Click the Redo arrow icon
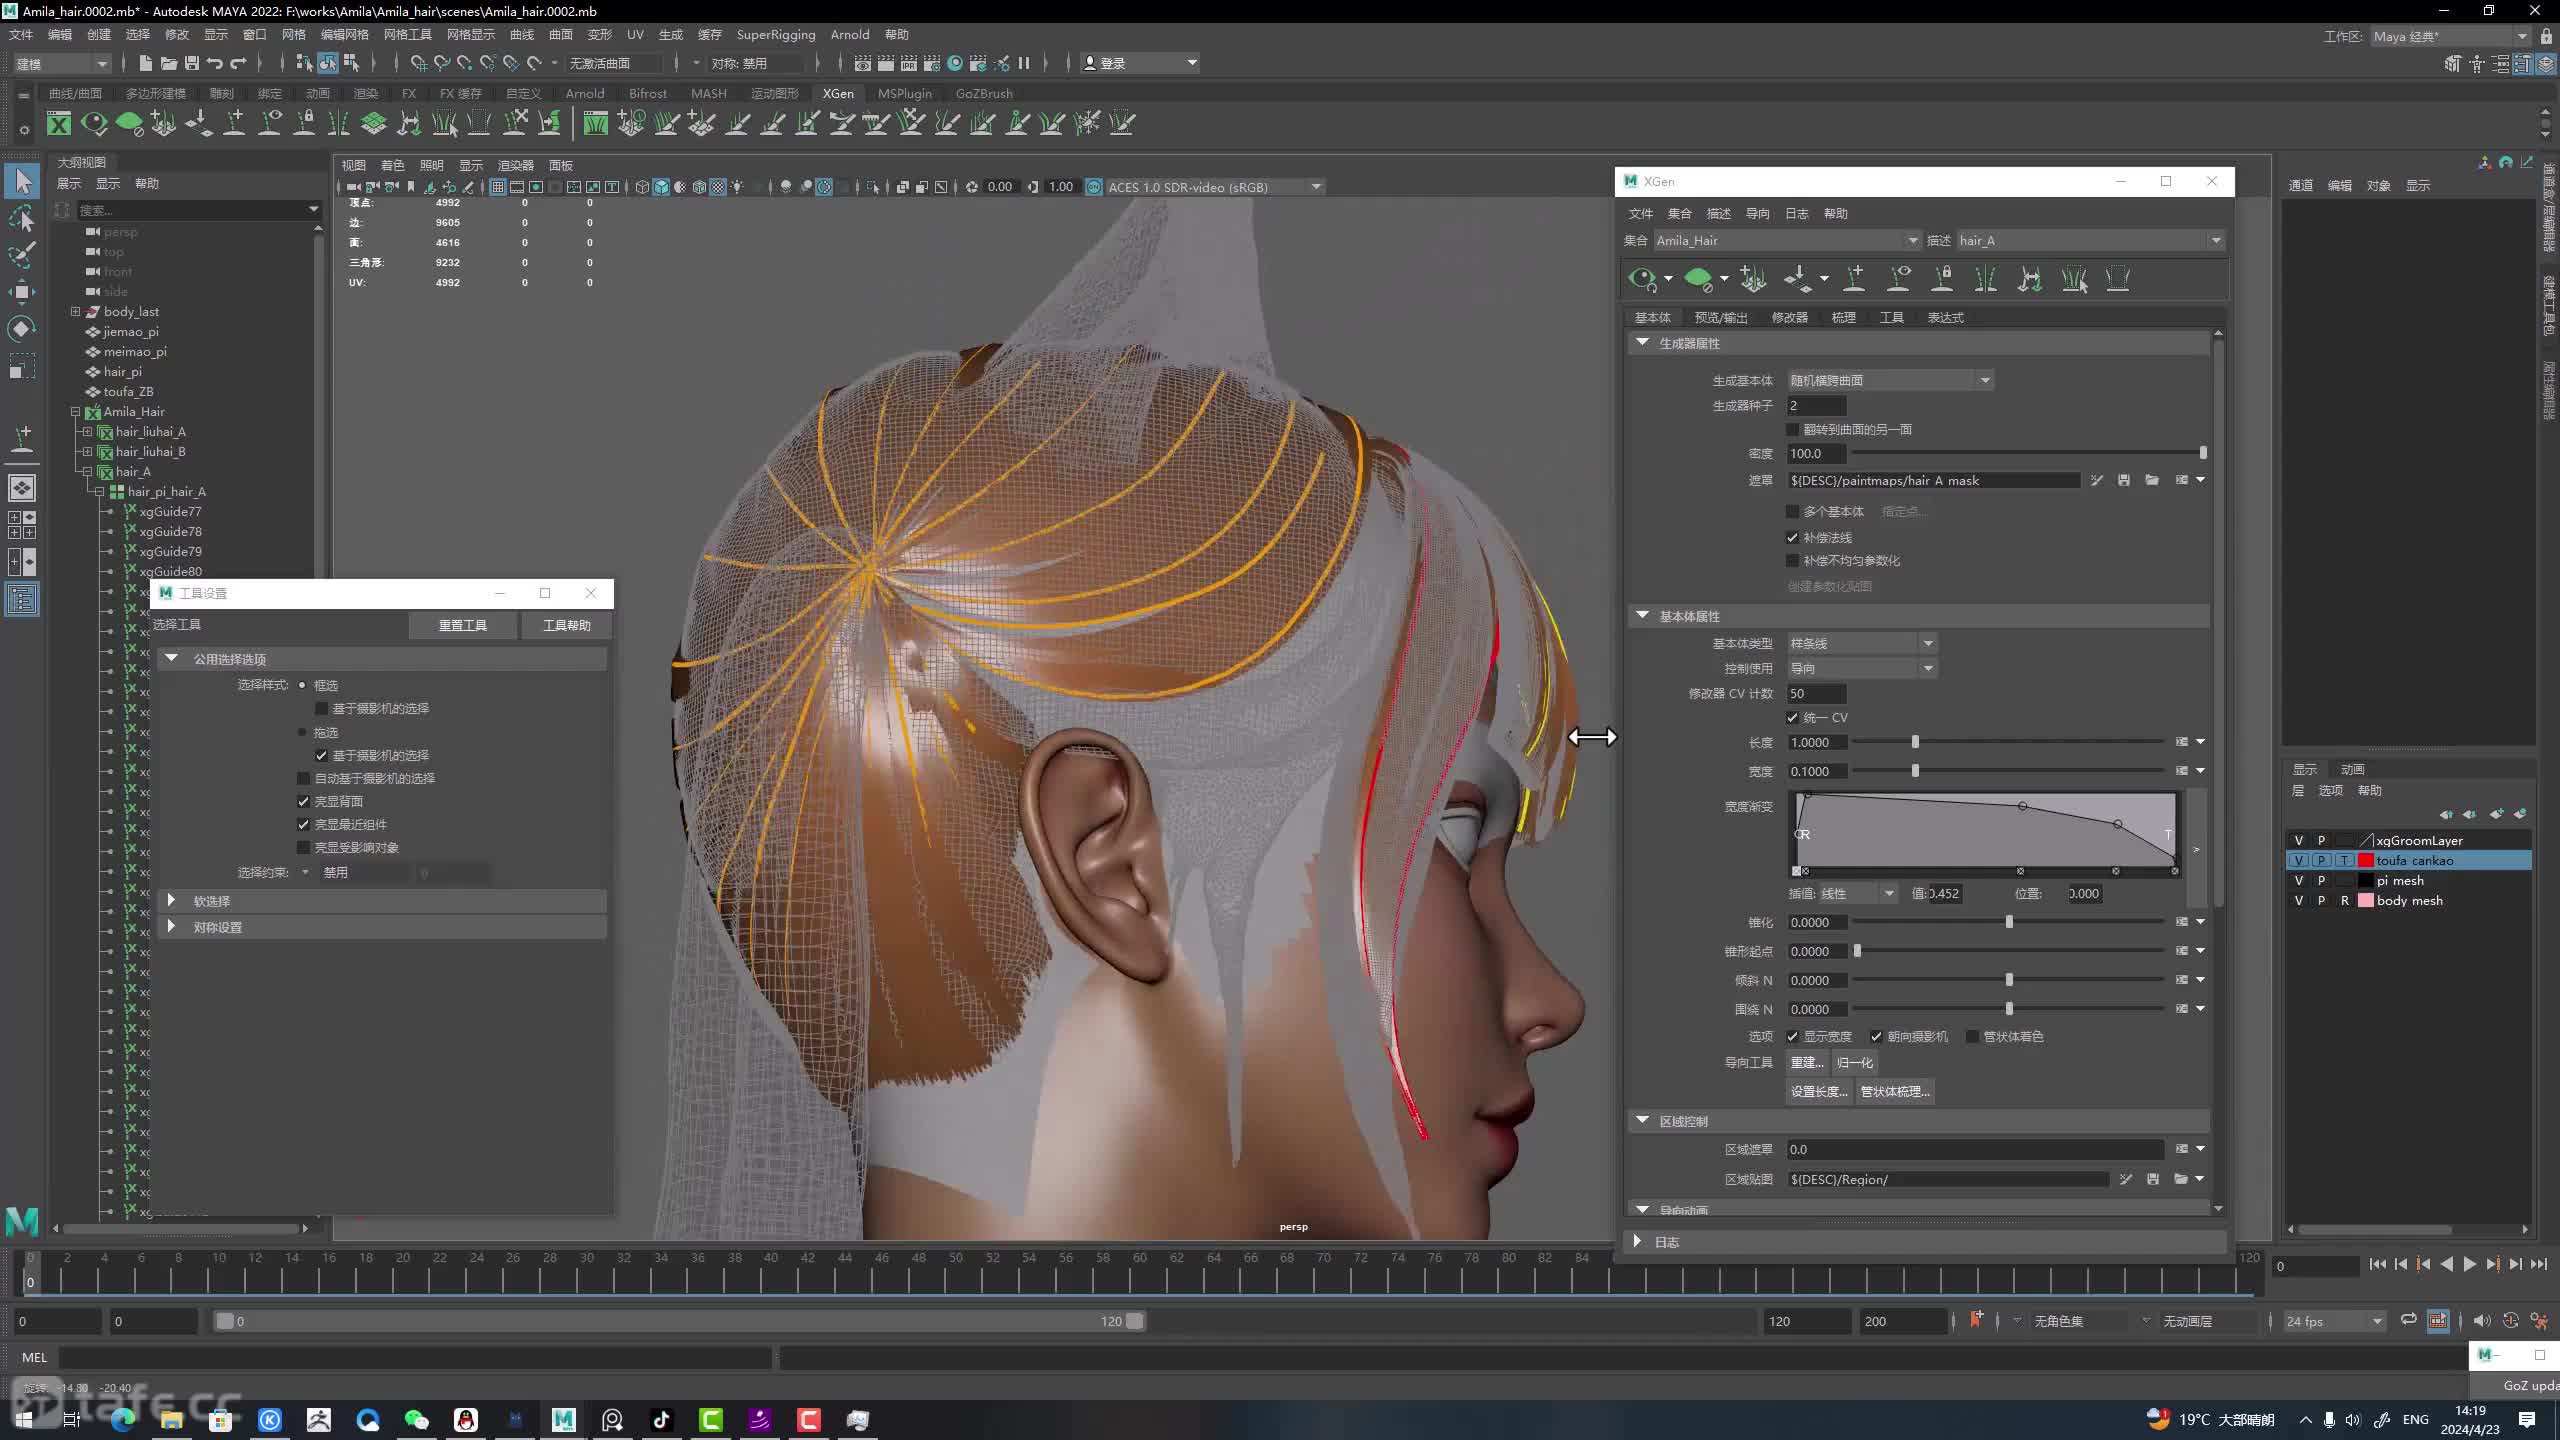The image size is (2560, 1440). click(238, 63)
